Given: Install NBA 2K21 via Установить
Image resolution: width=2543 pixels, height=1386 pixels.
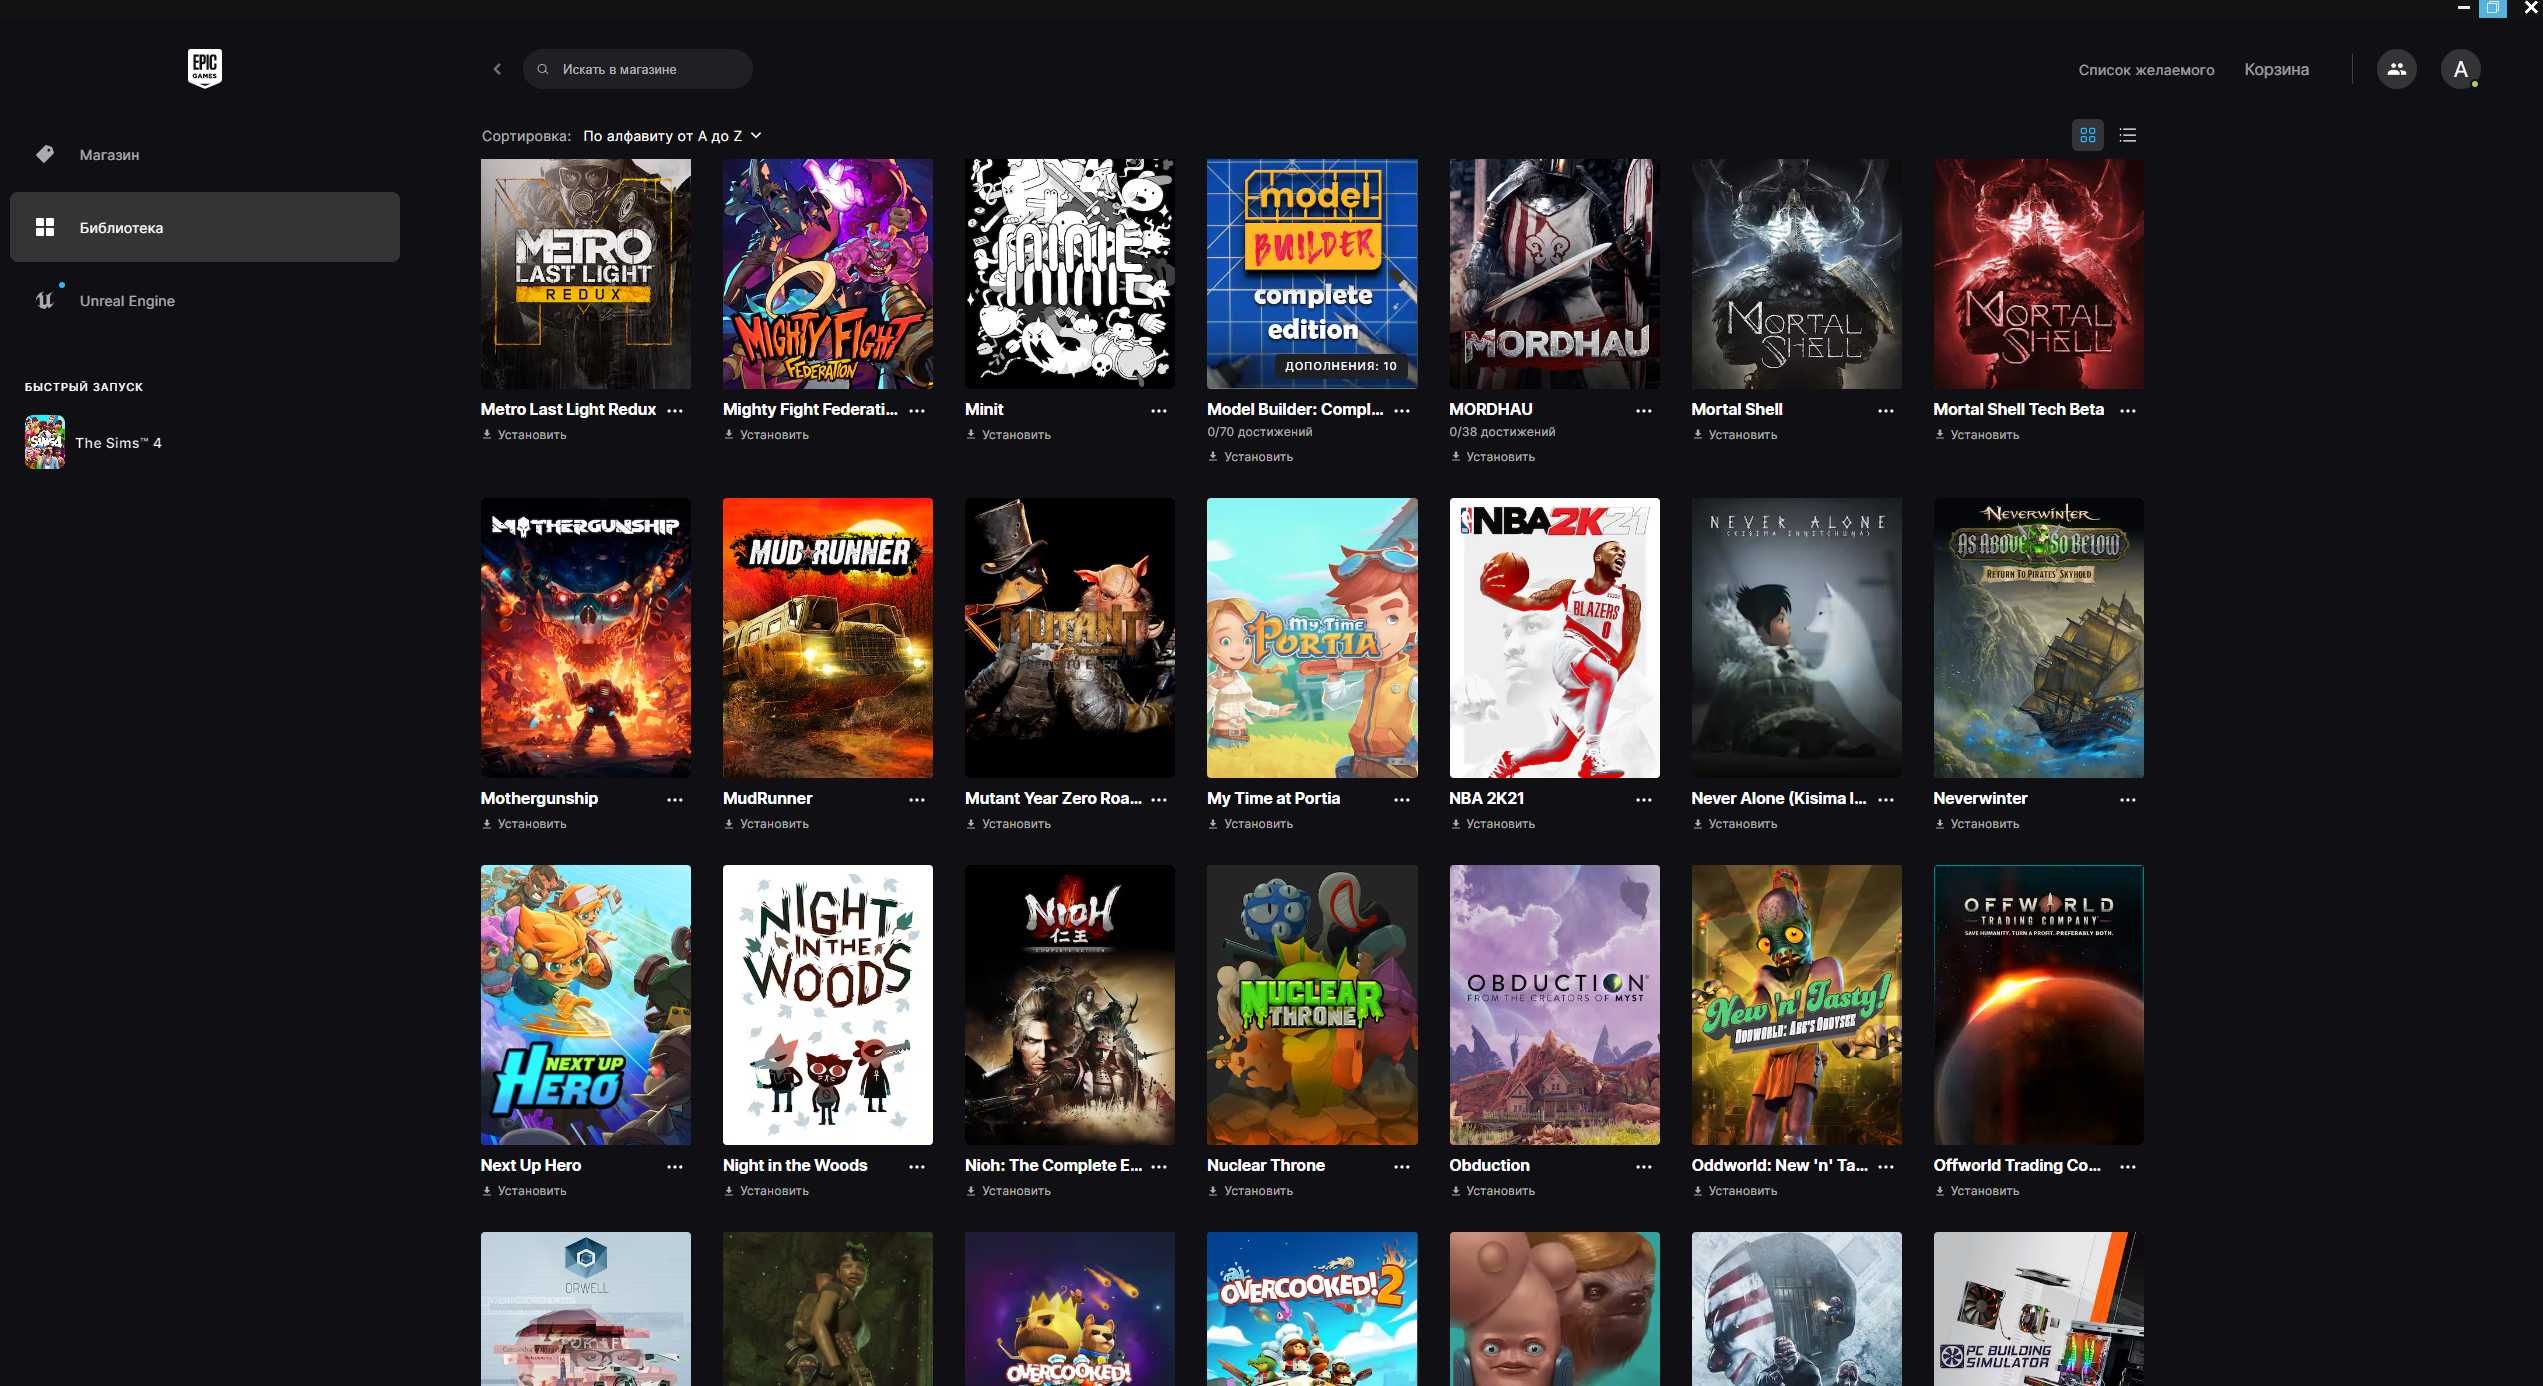Looking at the screenshot, I should 1492,824.
